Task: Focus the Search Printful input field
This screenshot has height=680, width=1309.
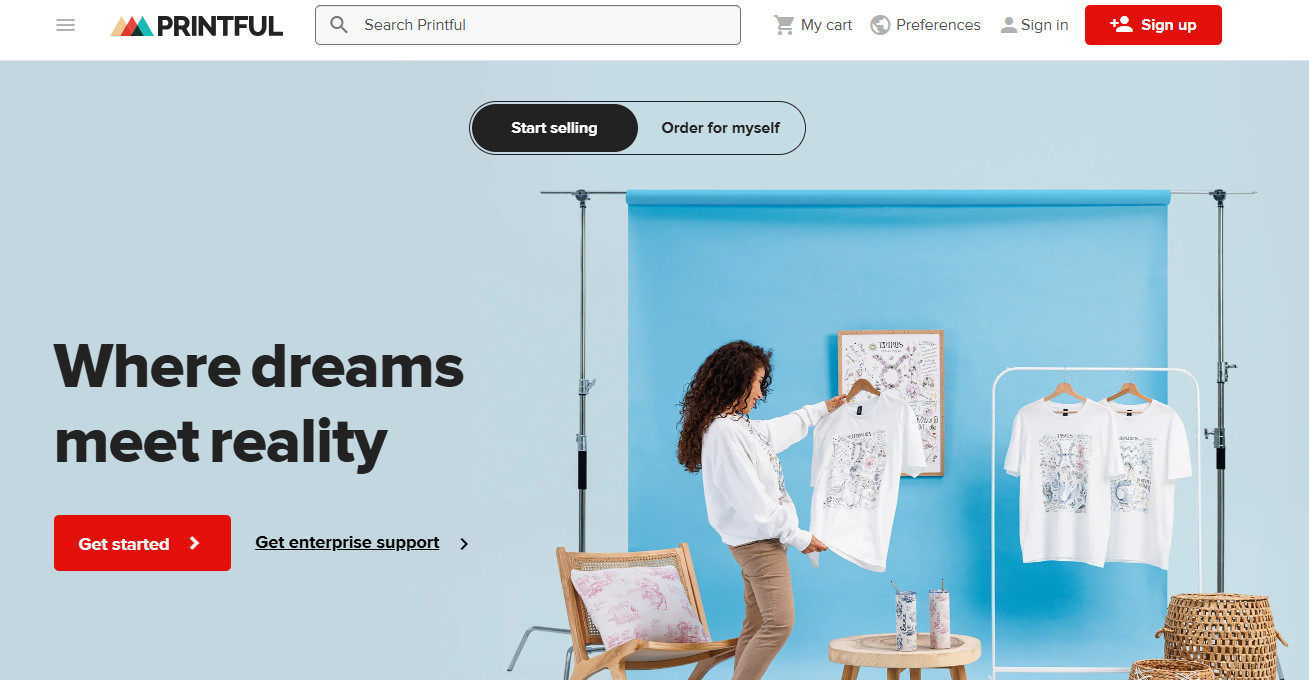Action: (528, 25)
